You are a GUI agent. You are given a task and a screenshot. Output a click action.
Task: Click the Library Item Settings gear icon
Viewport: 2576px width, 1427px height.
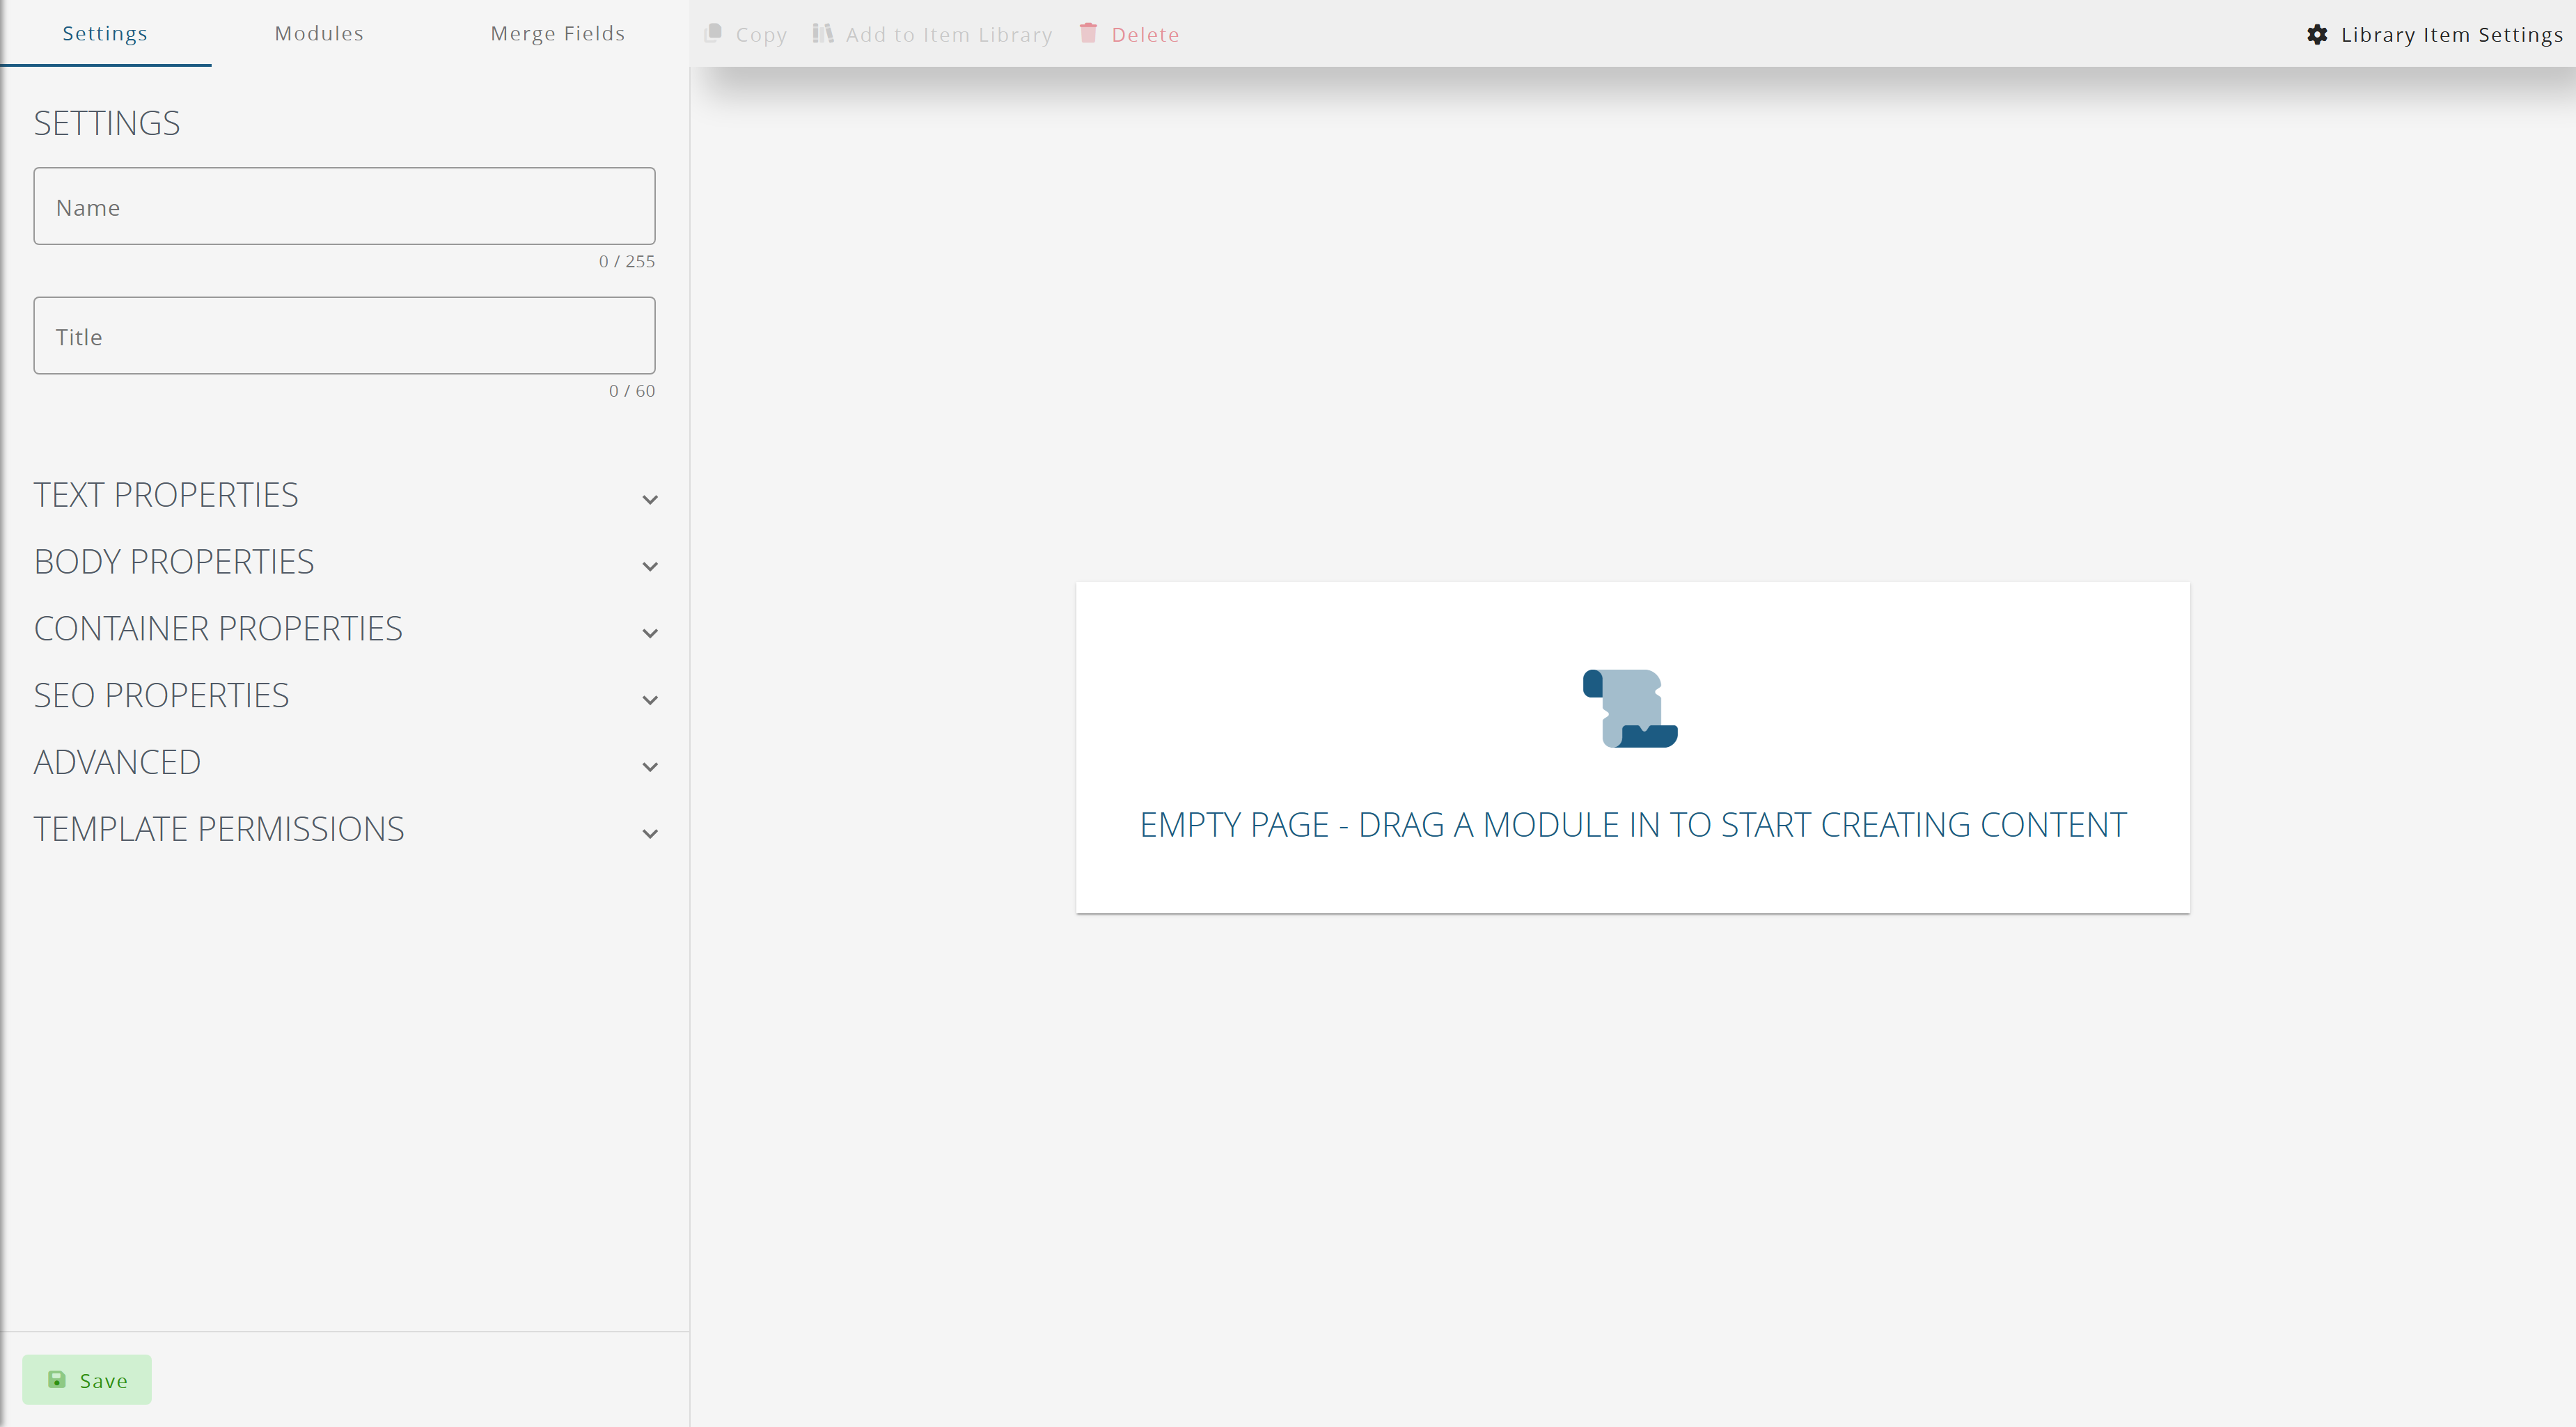coord(2317,34)
